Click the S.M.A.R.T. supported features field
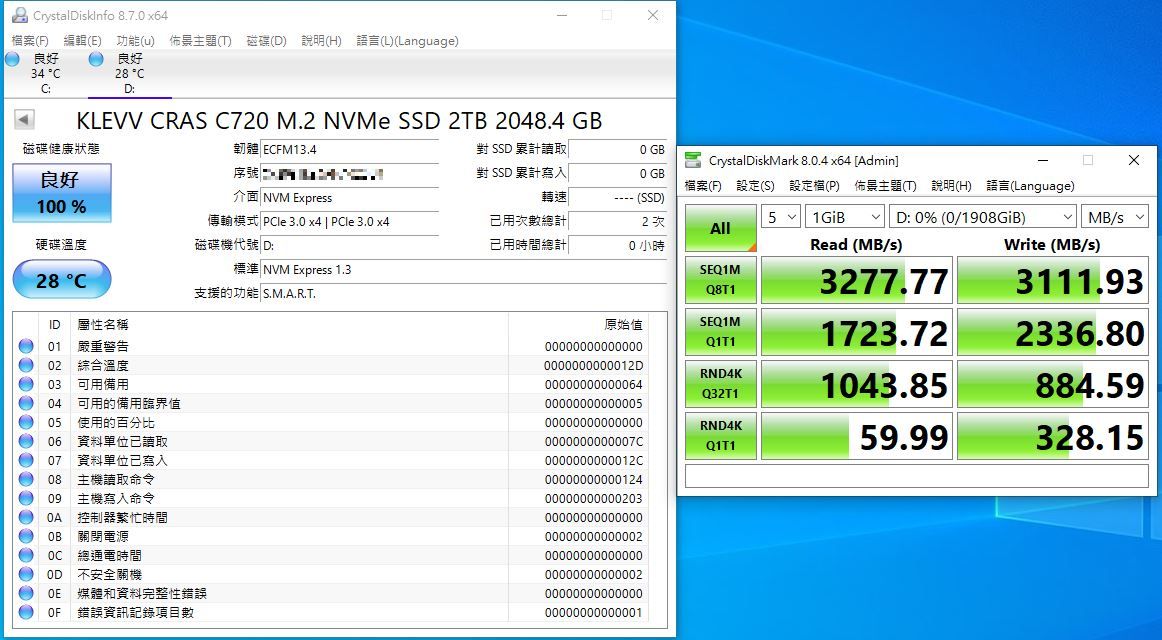Screen dimensions: 1162x640 click(x=464, y=293)
